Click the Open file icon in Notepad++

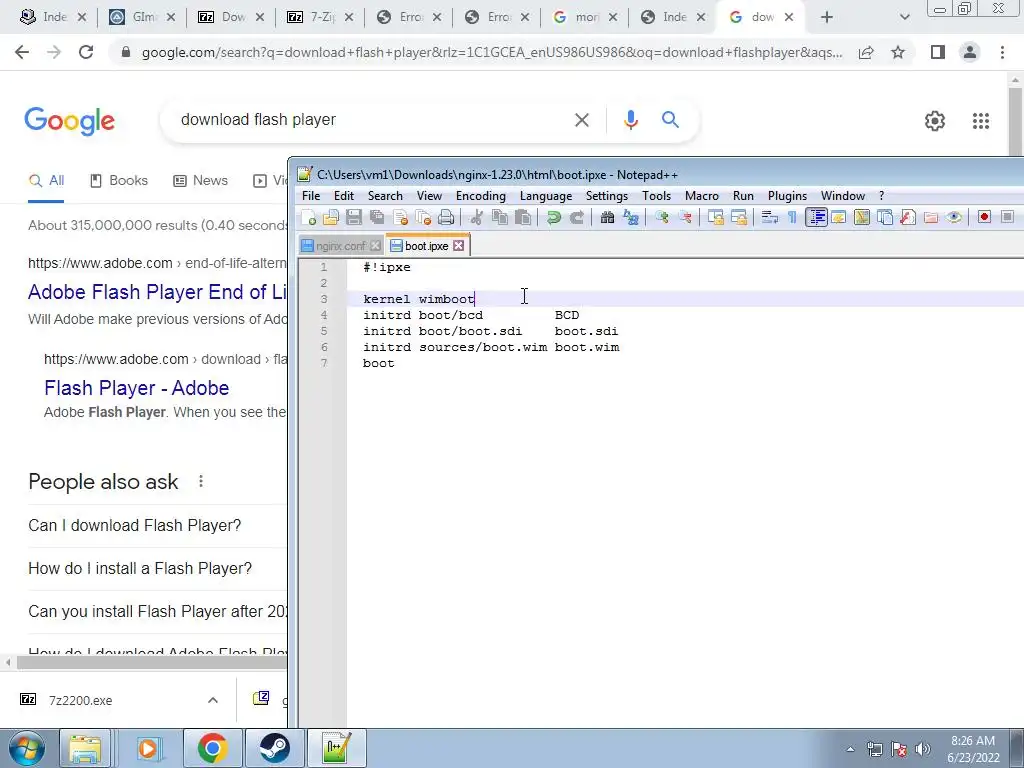[331, 217]
